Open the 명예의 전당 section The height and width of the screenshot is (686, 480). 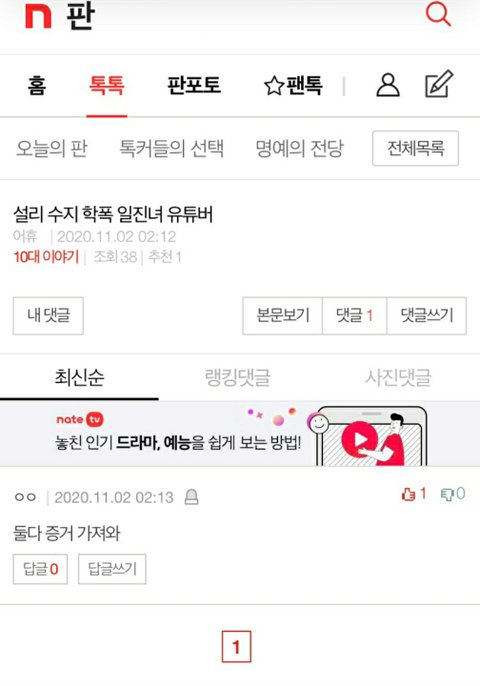[x=299, y=148]
